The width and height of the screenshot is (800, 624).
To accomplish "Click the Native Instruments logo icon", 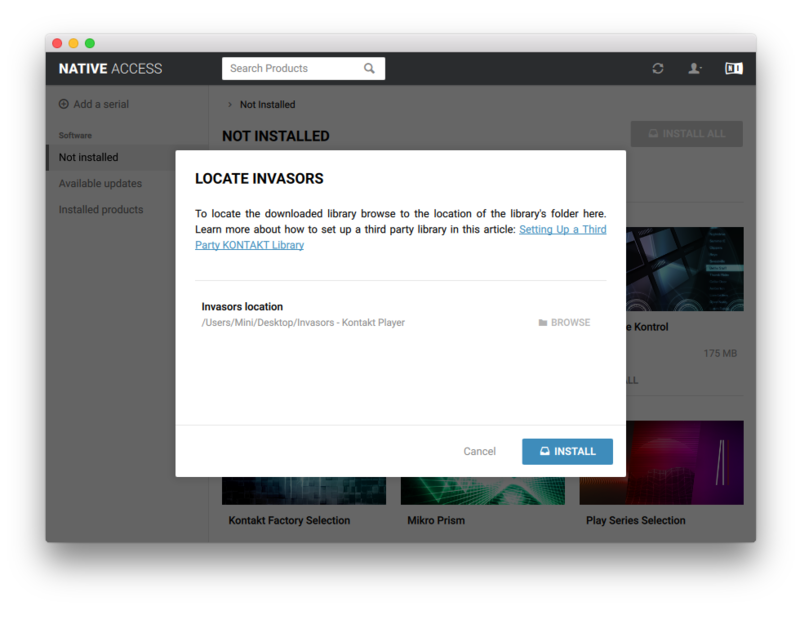I will pyautogui.click(x=734, y=68).
